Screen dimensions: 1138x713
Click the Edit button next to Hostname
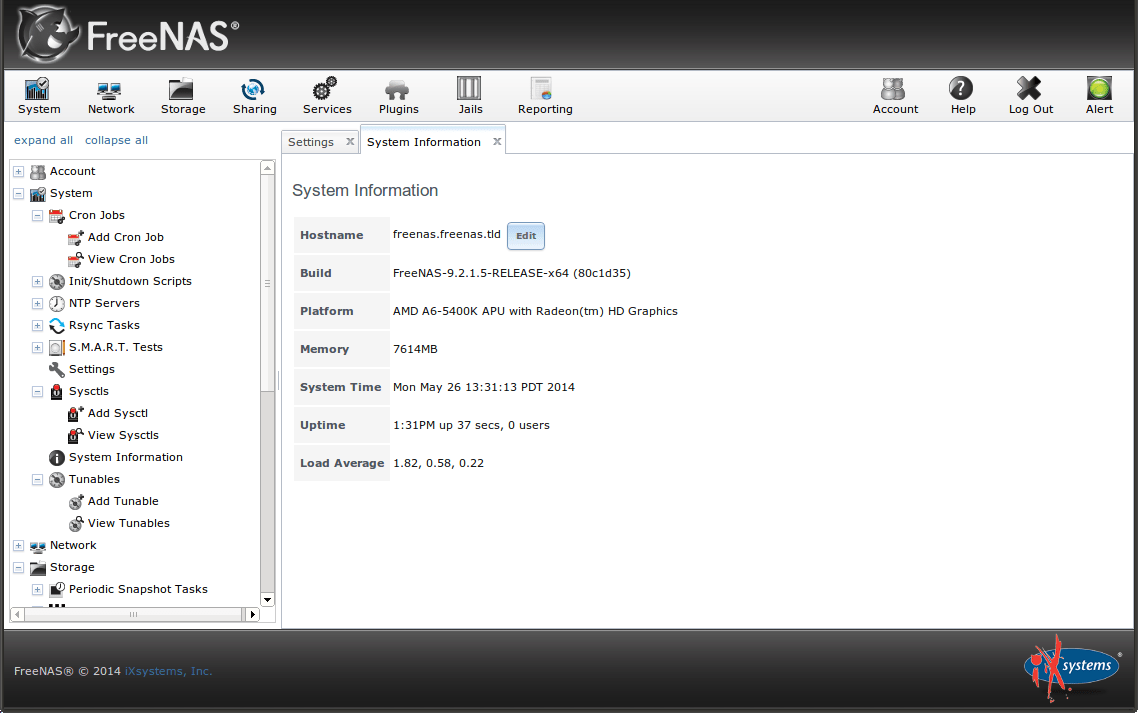(x=525, y=236)
